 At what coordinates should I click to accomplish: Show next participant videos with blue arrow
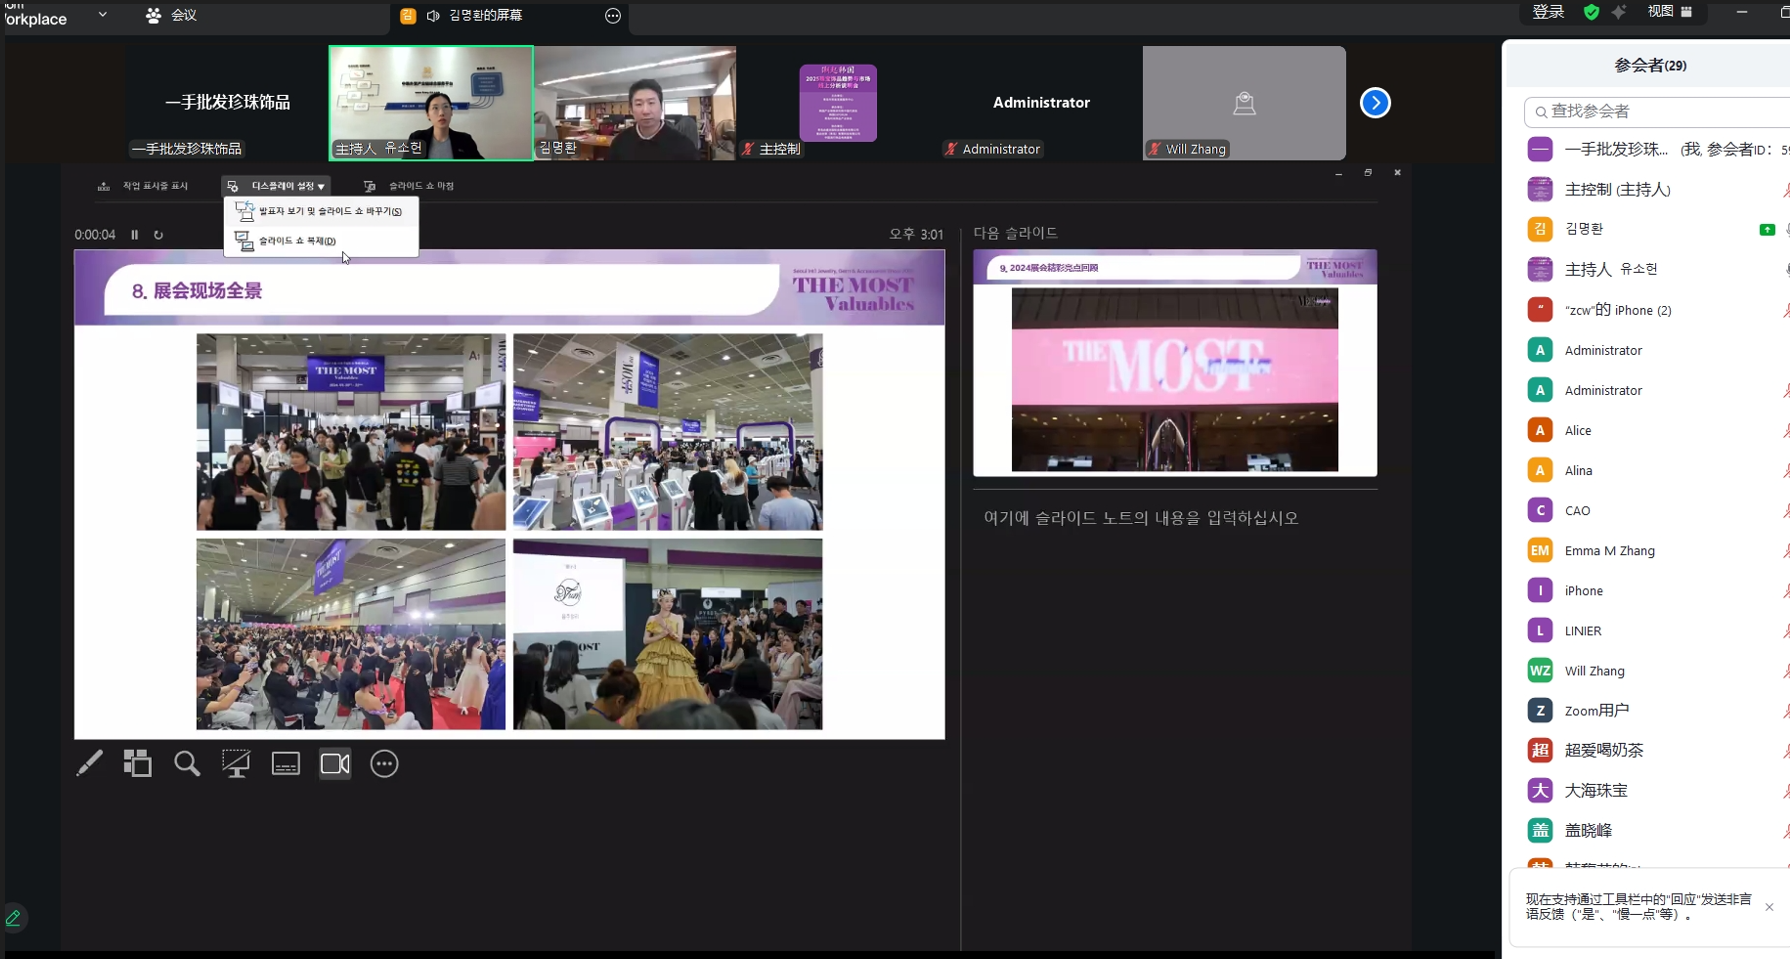(x=1375, y=103)
